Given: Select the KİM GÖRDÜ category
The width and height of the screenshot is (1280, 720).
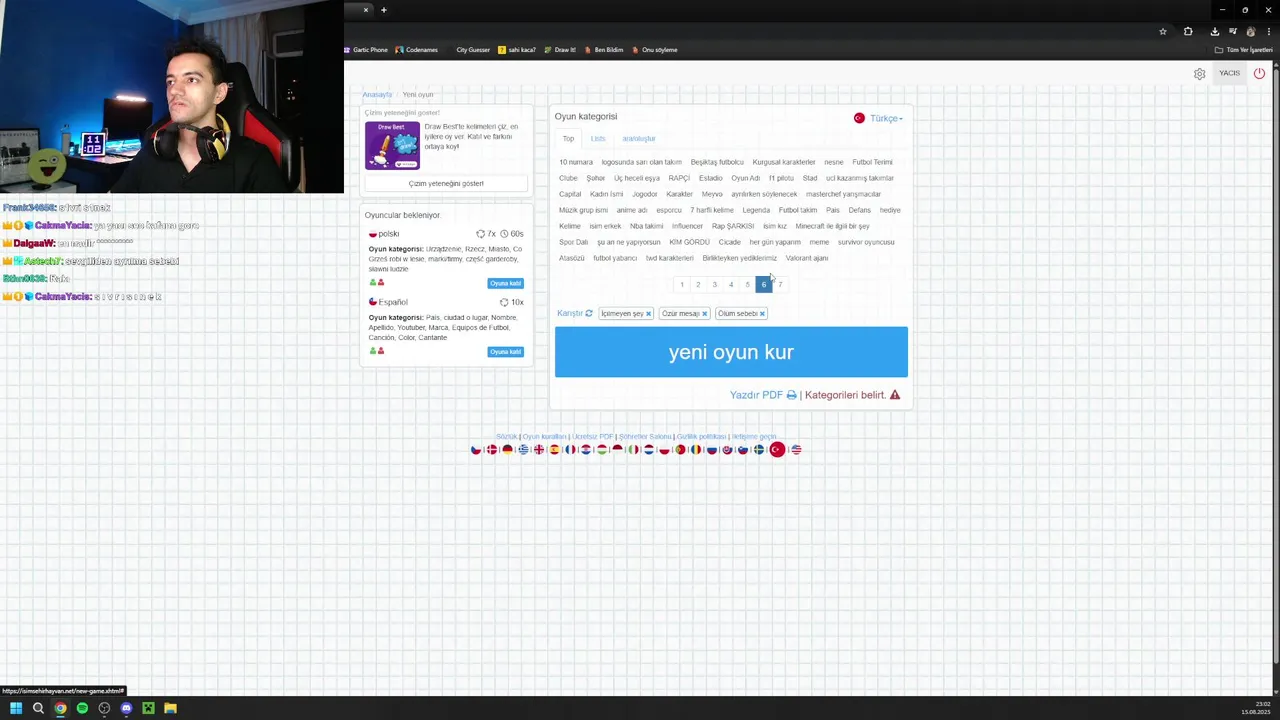Looking at the screenshot, I should 689,242.
